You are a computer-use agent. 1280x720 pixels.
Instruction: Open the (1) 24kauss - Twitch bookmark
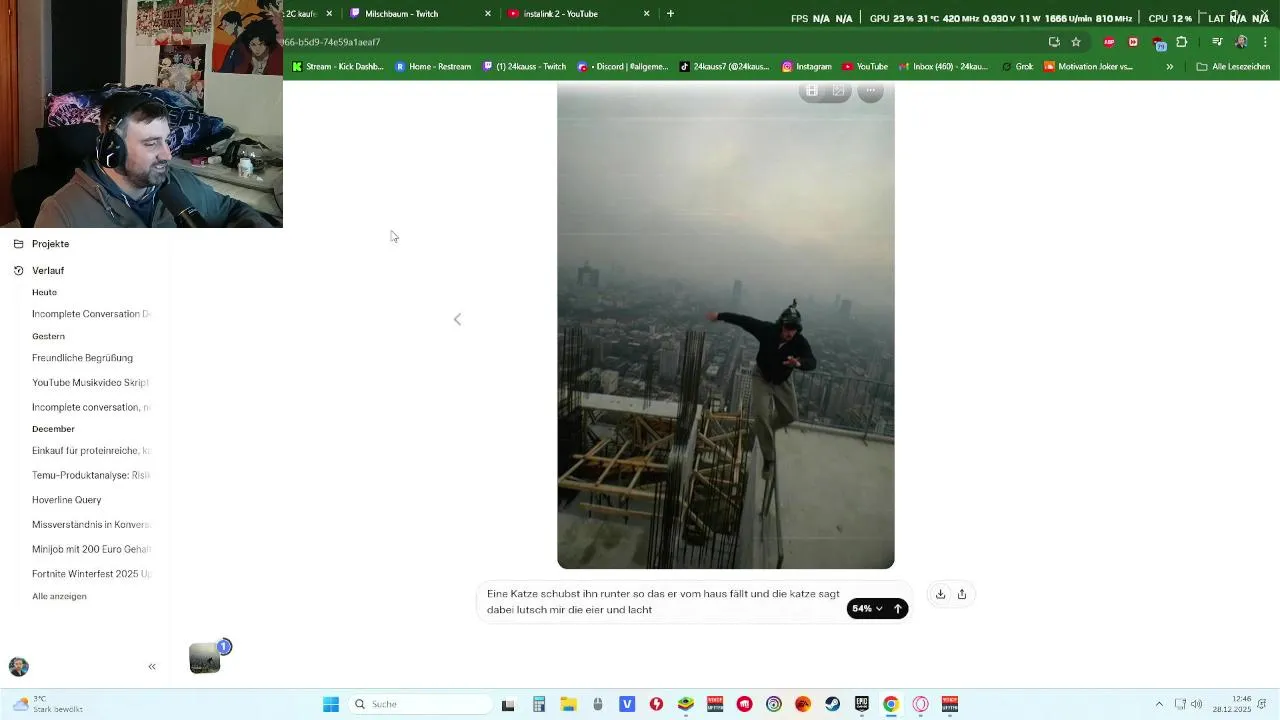(x=524, y=67)
